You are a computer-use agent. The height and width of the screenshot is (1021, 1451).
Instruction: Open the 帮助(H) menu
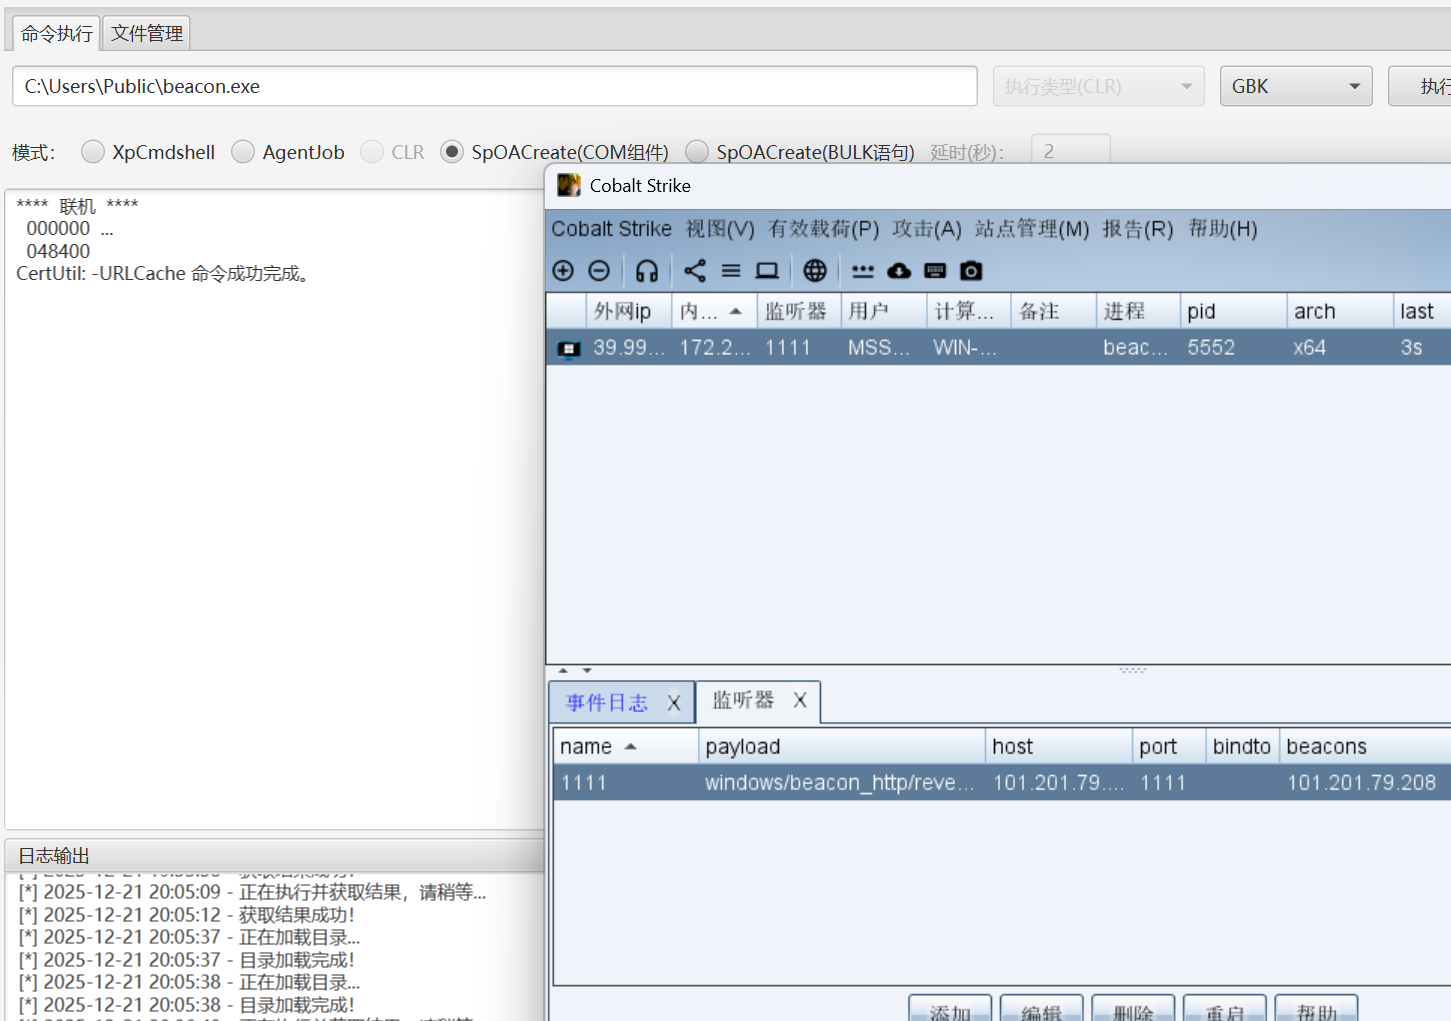point(1223,229)
